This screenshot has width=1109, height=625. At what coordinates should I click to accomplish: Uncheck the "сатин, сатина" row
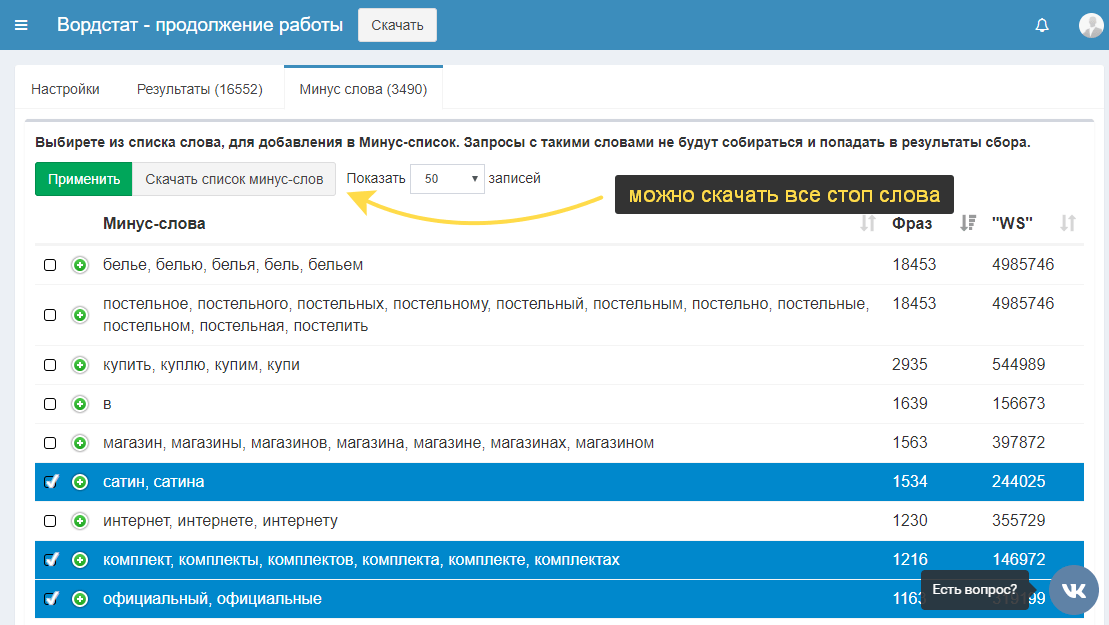52,481
